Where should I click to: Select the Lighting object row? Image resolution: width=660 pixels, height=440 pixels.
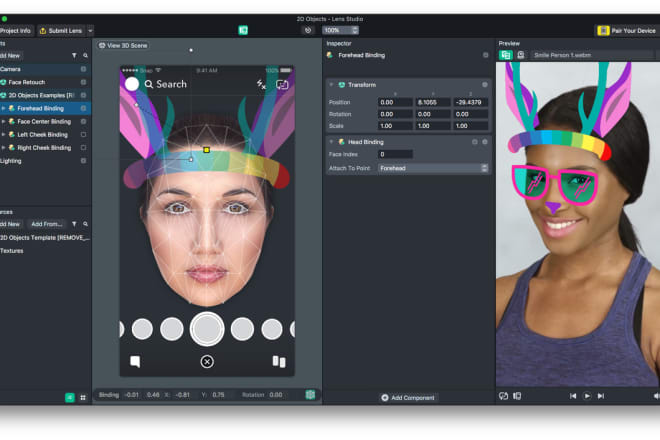pyautogui.click(x=45, y=161)
